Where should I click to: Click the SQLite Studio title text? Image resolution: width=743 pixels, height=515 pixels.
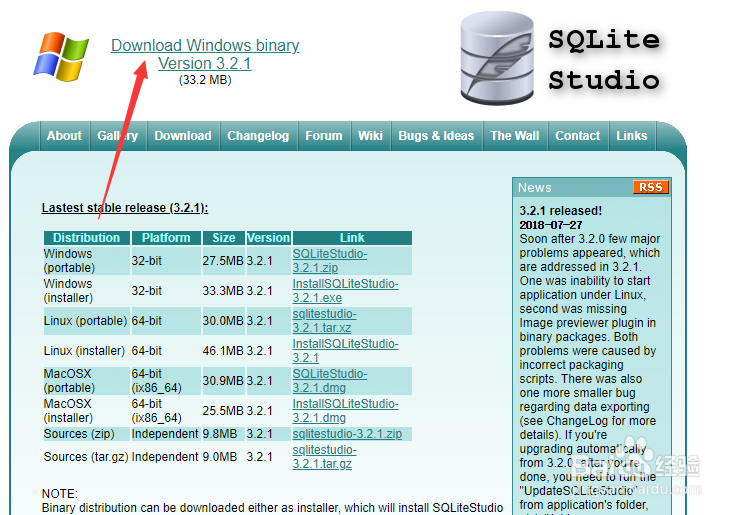604,60
